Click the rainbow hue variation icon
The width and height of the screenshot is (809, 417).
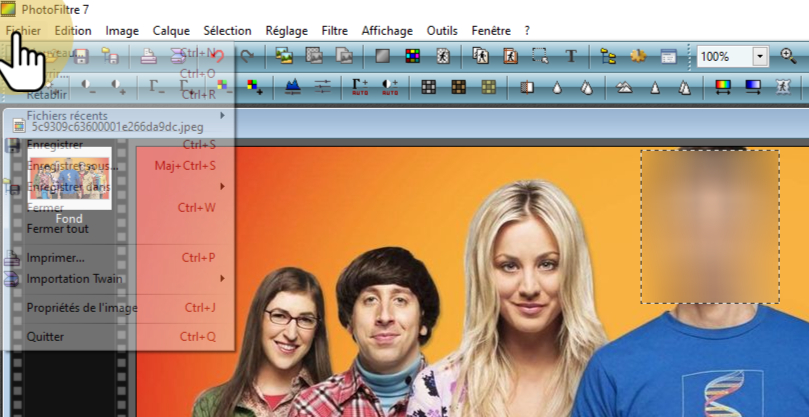[723, 86]
